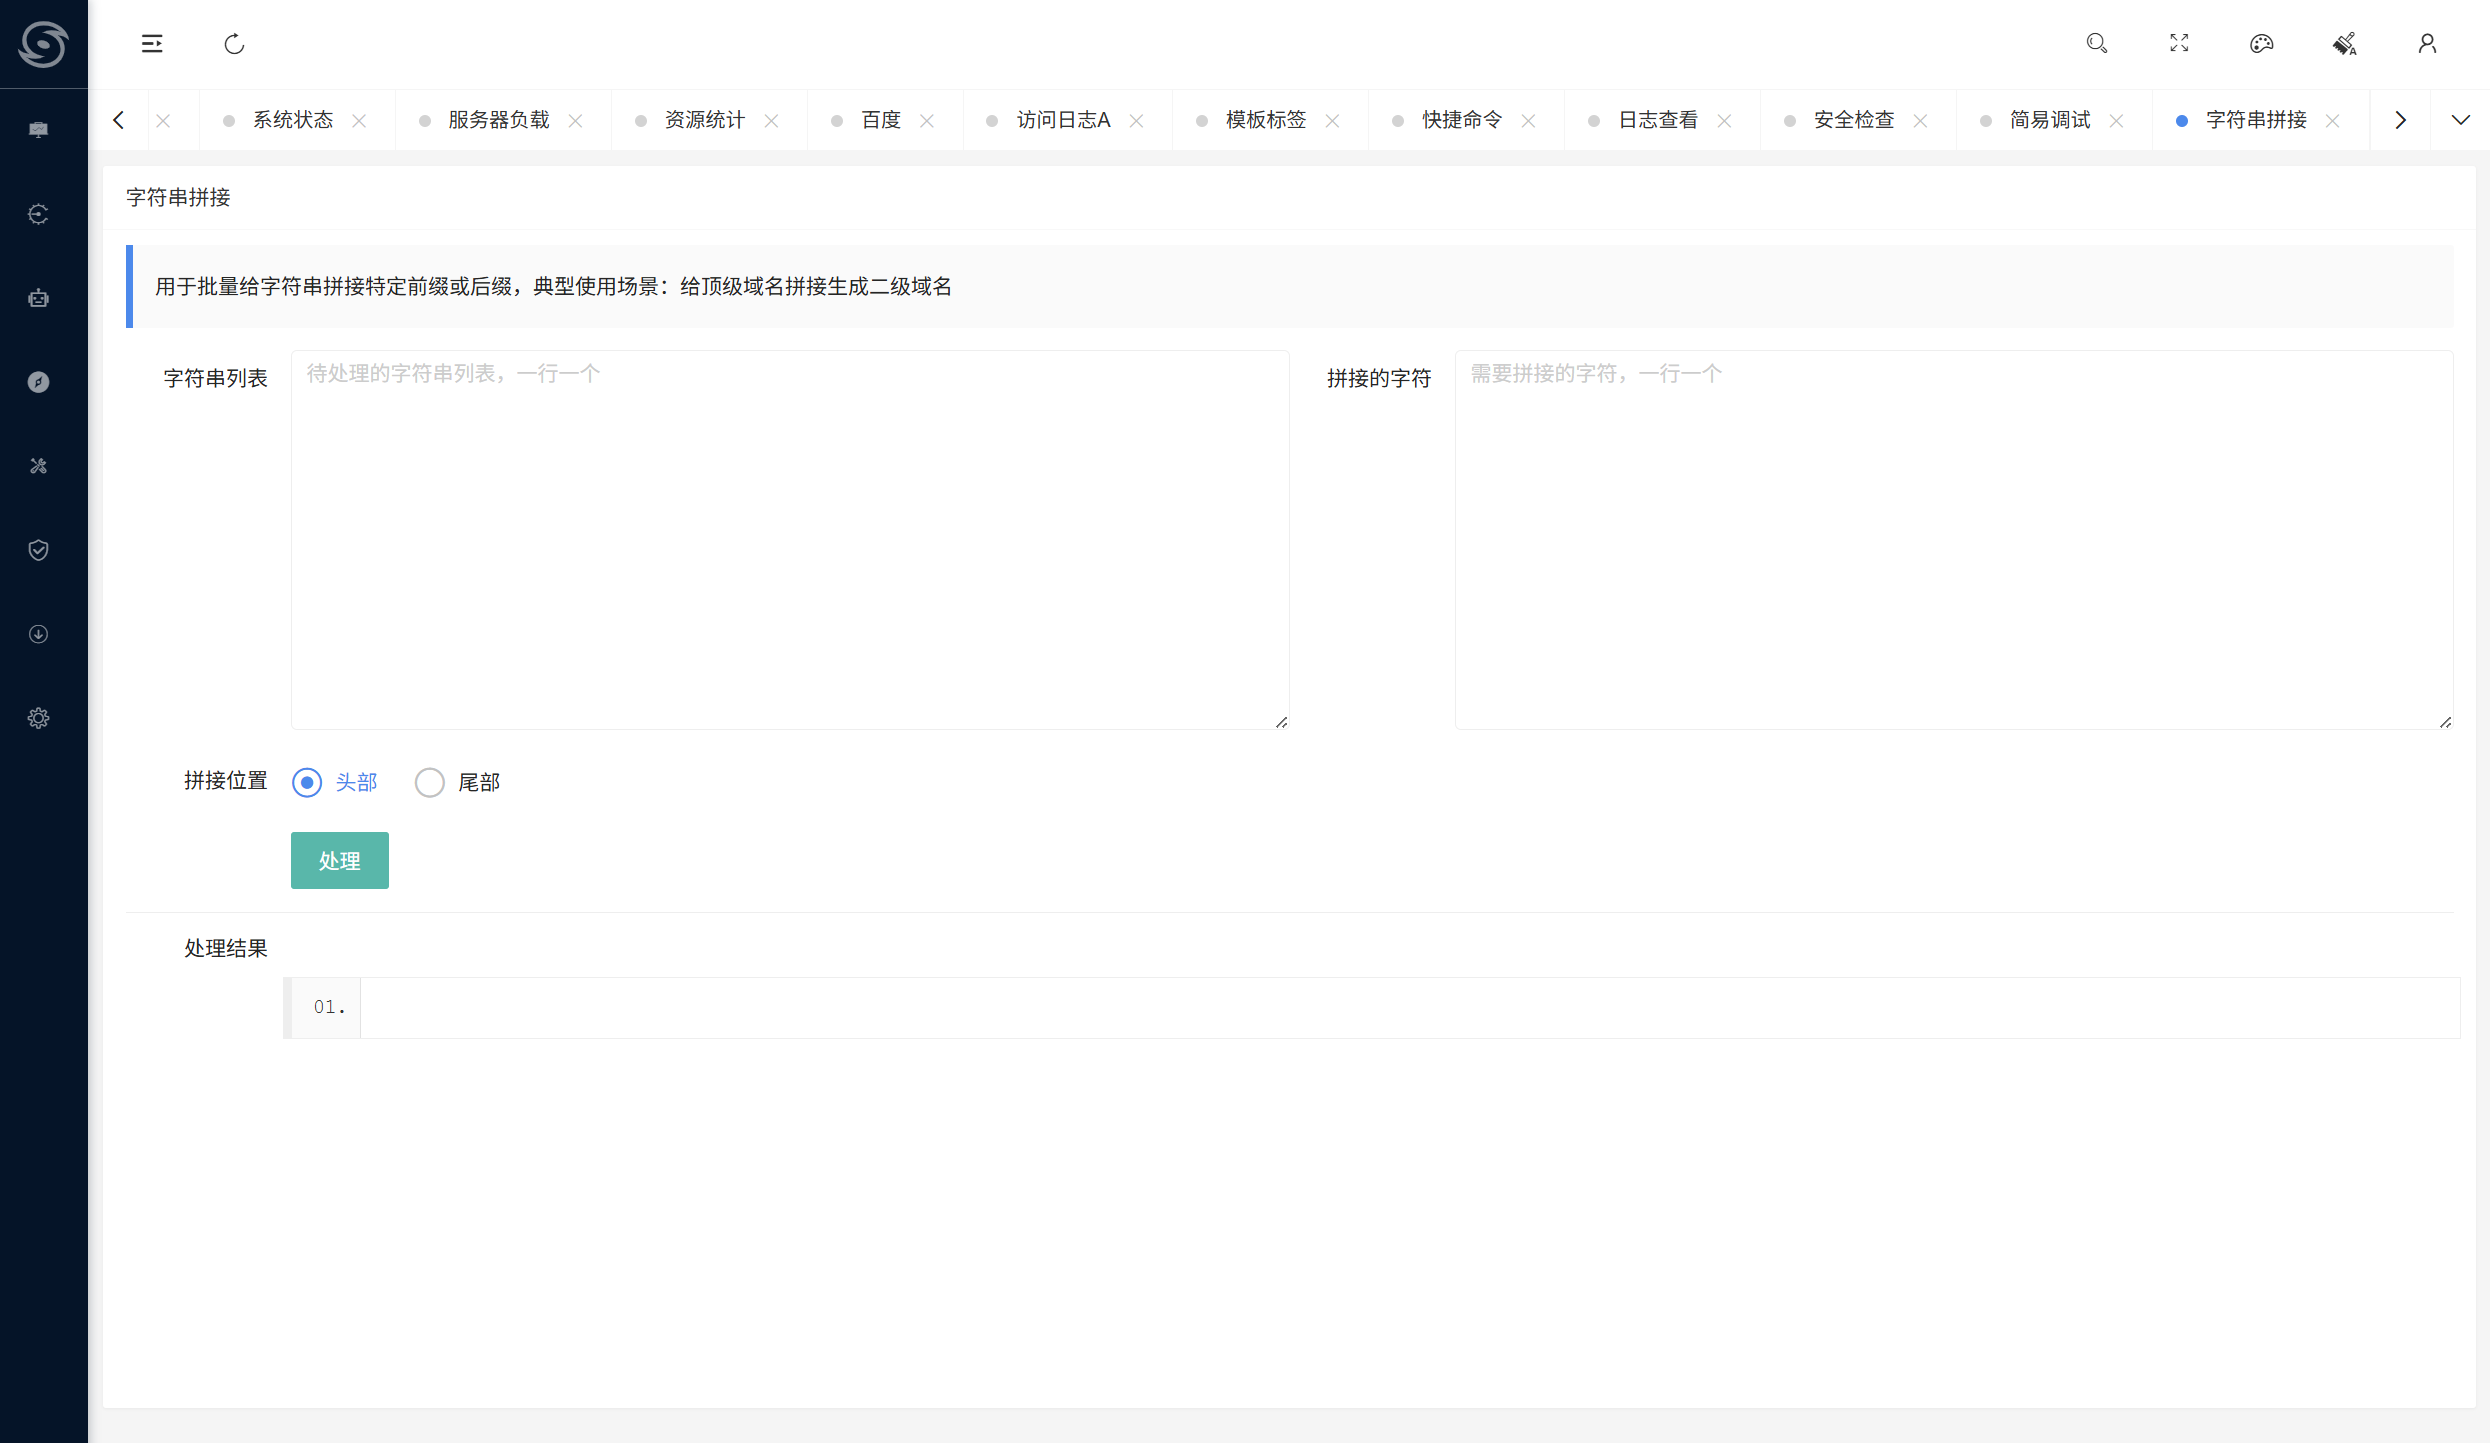Open the user profile icon
The width and height of the screenshot is (2490, 1443).
pos(2427,43)
